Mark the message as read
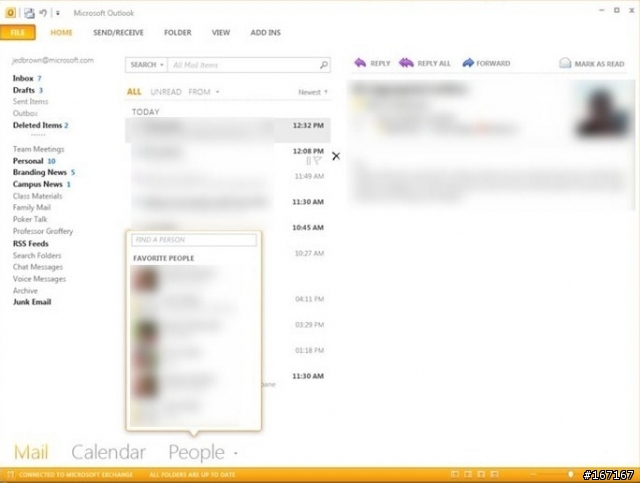 pos(591,63)
